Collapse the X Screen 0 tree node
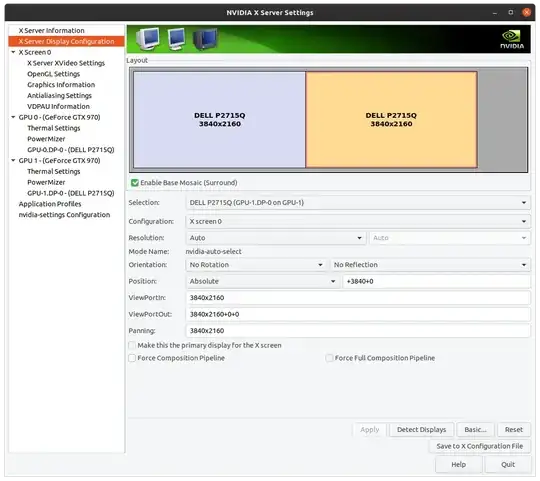The width and height of the screenshot is (540, 481). 13,52
